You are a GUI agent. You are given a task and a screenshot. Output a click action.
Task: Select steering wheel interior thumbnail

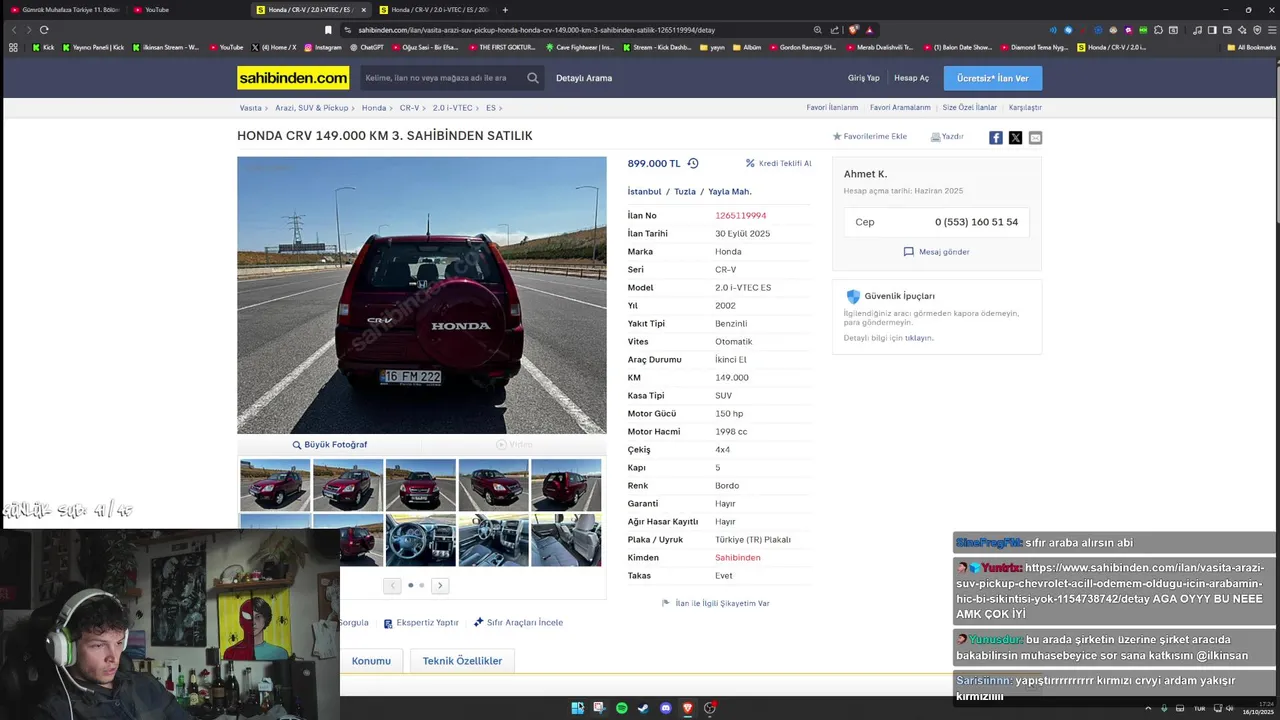tap(421, 540)
